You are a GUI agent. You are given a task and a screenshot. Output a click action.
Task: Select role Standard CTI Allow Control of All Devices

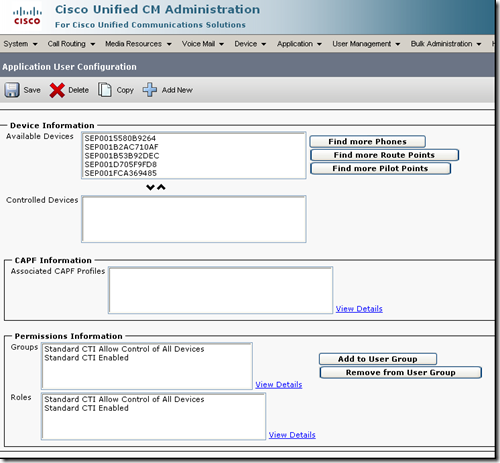point(124,399)
